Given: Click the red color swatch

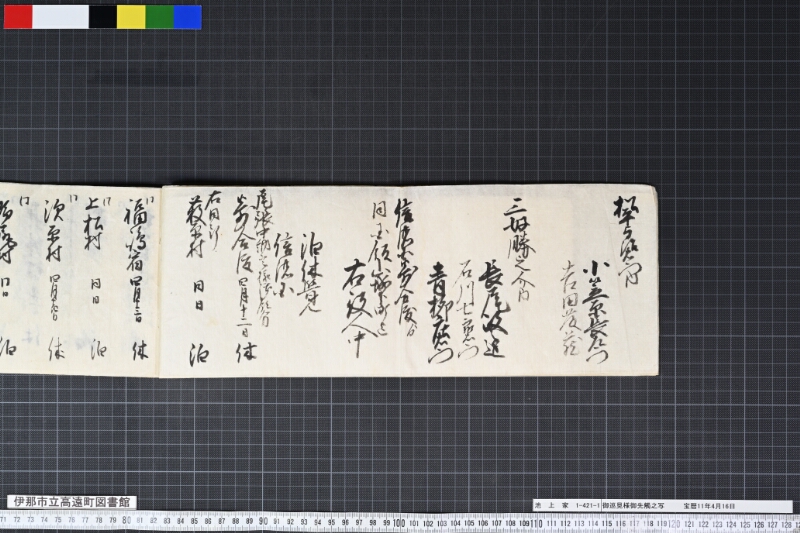Looking at the screenshot, I should [x=18, y=17].
